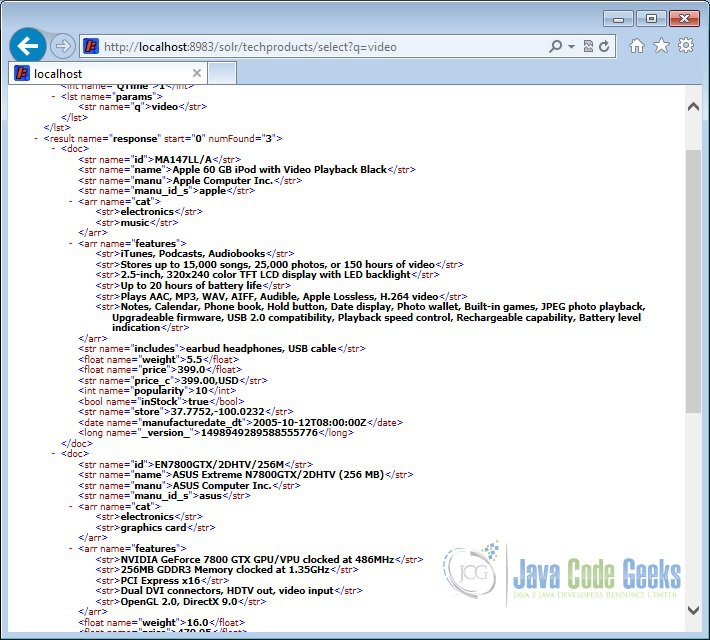Click 'OpenGL 2.0, DirectX 9.0' feature
The width and height of the screenshot is (710, 640).
tap(179, 602)
